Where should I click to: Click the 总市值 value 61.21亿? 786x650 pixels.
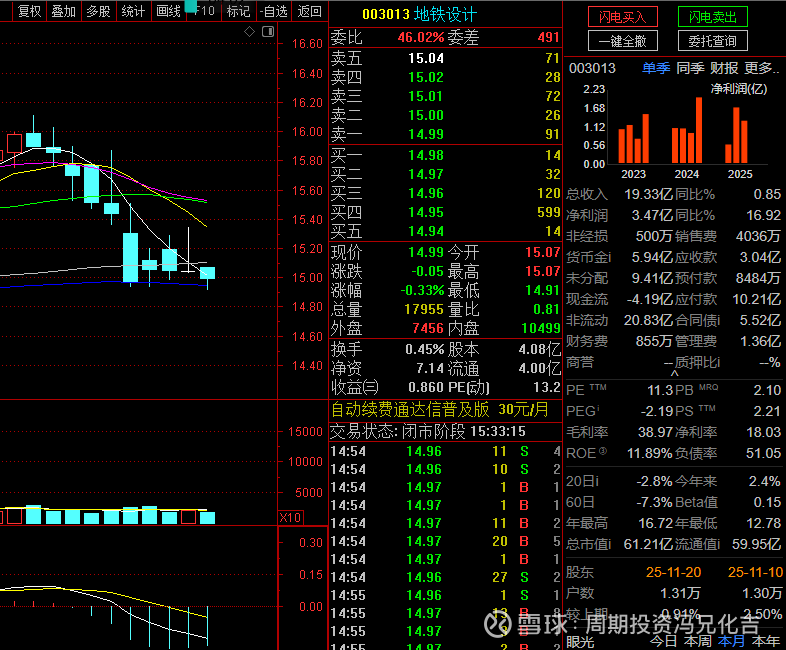click(x=648, y=544)
